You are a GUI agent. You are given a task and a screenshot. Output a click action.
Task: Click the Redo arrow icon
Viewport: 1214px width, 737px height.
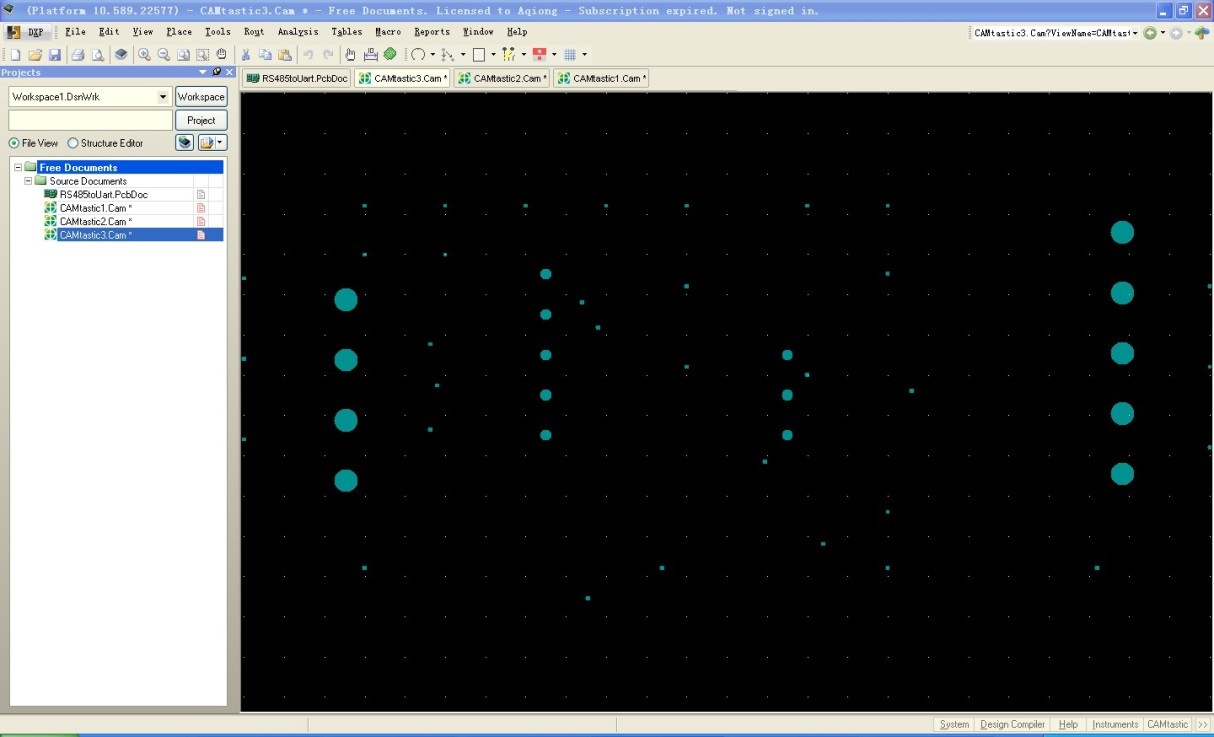coord(328,54)
